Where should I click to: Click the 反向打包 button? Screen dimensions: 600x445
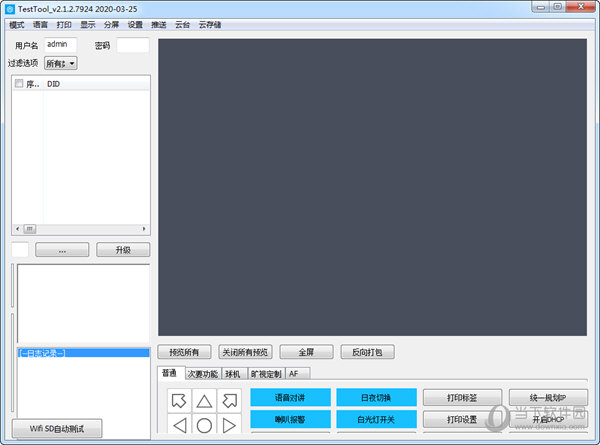point(367,352)
